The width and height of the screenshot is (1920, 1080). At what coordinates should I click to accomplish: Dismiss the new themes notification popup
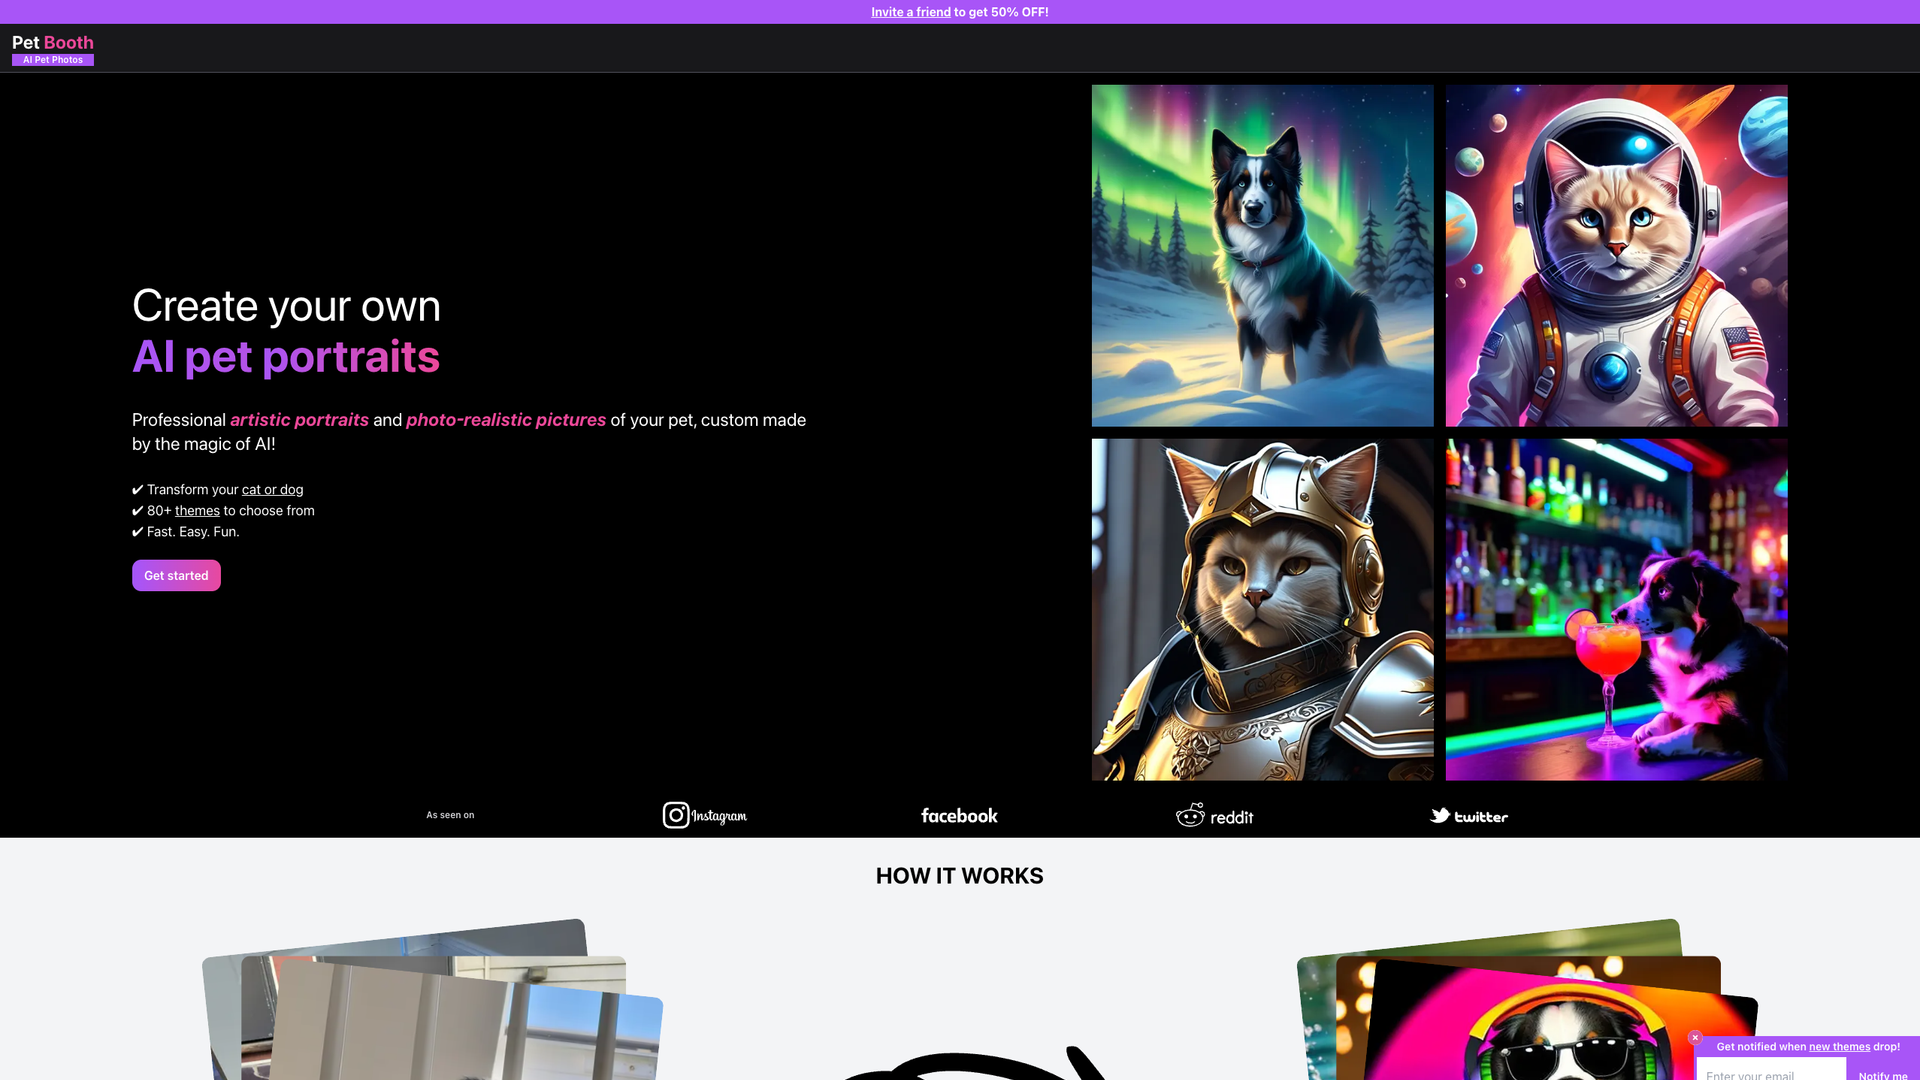pos(1695,1038)
